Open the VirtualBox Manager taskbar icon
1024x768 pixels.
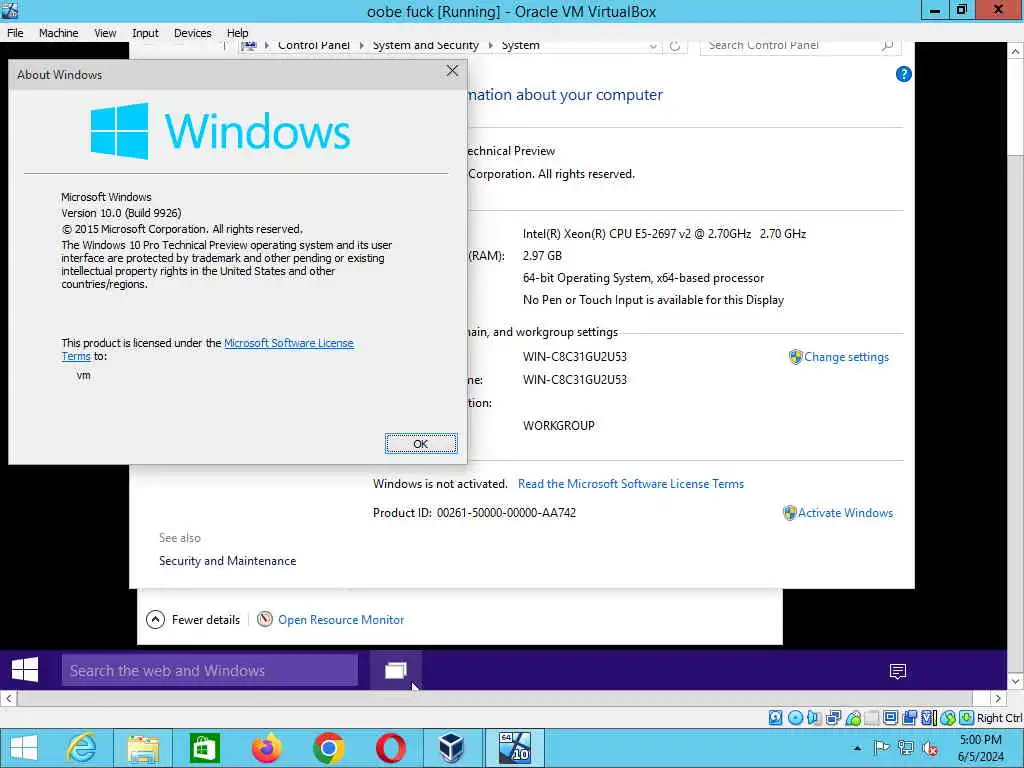tap(451, 748)
